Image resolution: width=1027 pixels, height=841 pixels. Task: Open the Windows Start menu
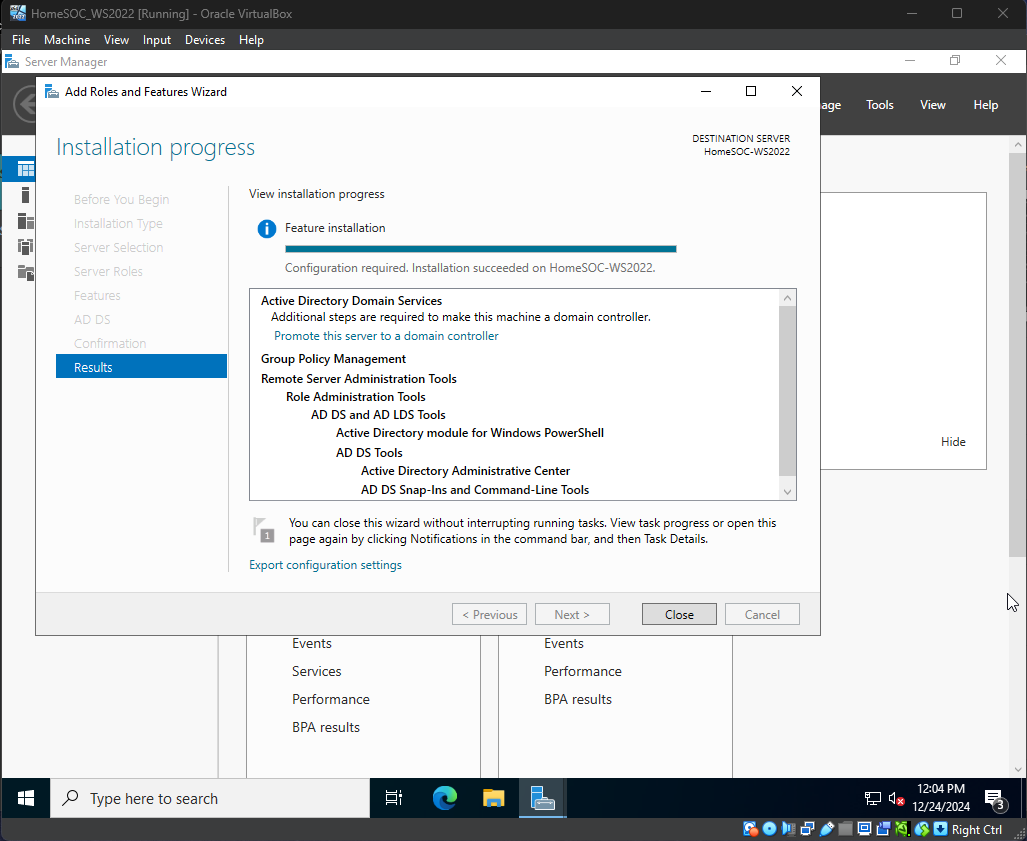26,798
